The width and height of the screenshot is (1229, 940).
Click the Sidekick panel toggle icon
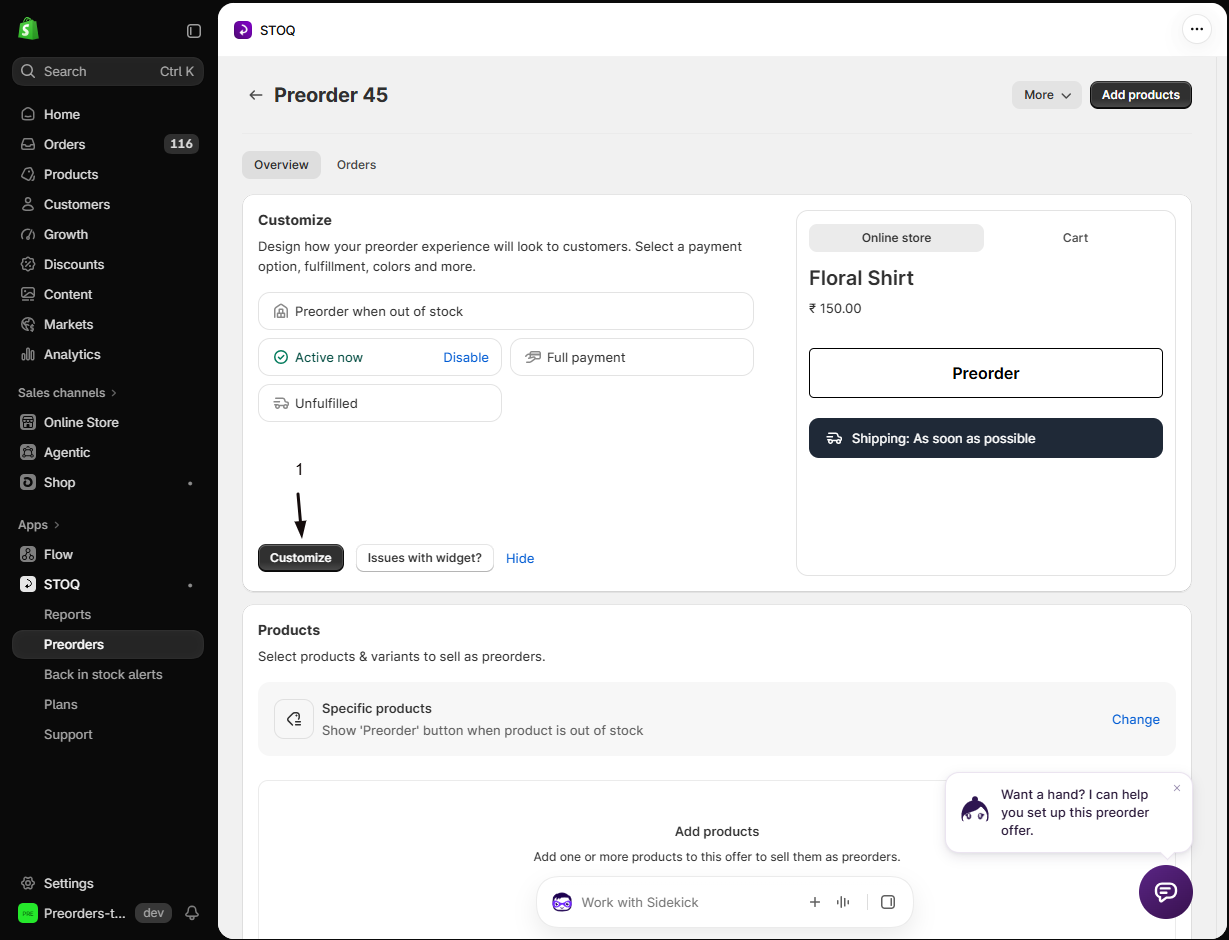(x=888, y=902)
